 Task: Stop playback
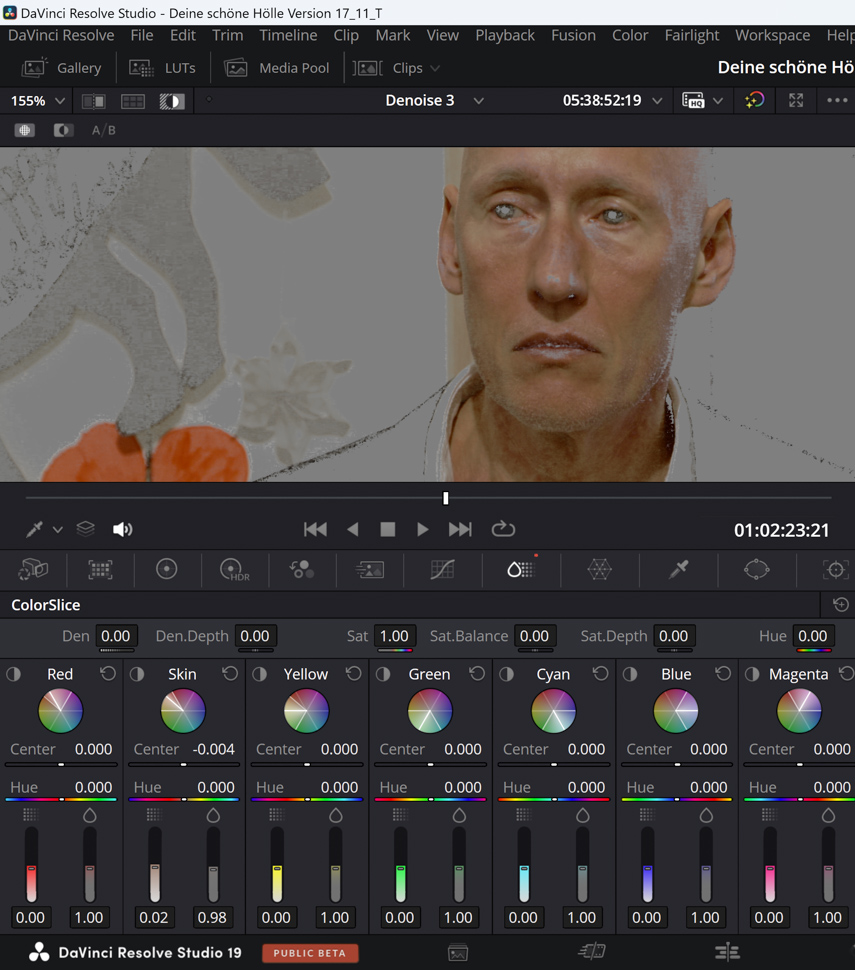pos(388,530)
